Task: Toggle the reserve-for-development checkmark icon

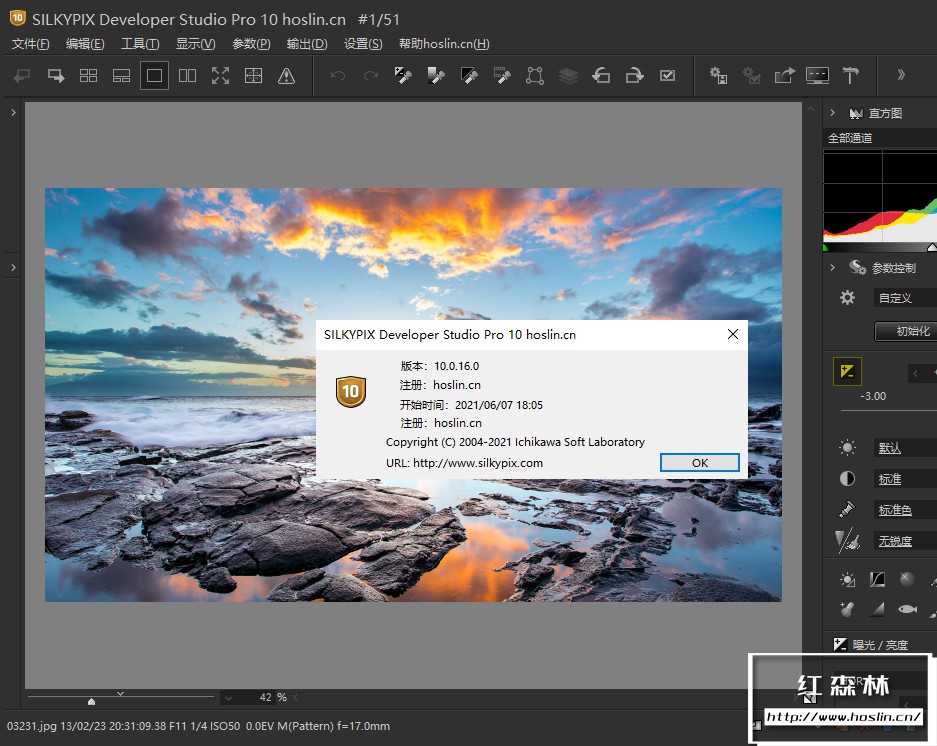Action: coord(667,76)
